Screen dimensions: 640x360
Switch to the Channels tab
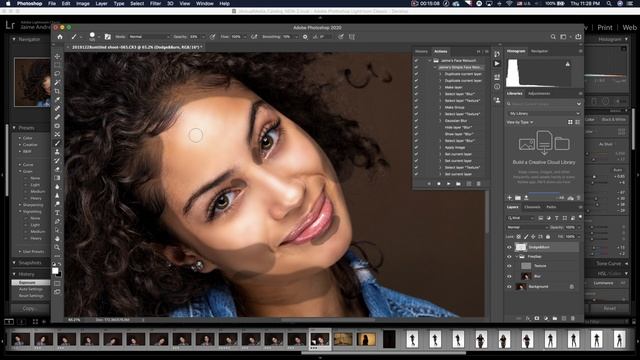tap(532, 207)
